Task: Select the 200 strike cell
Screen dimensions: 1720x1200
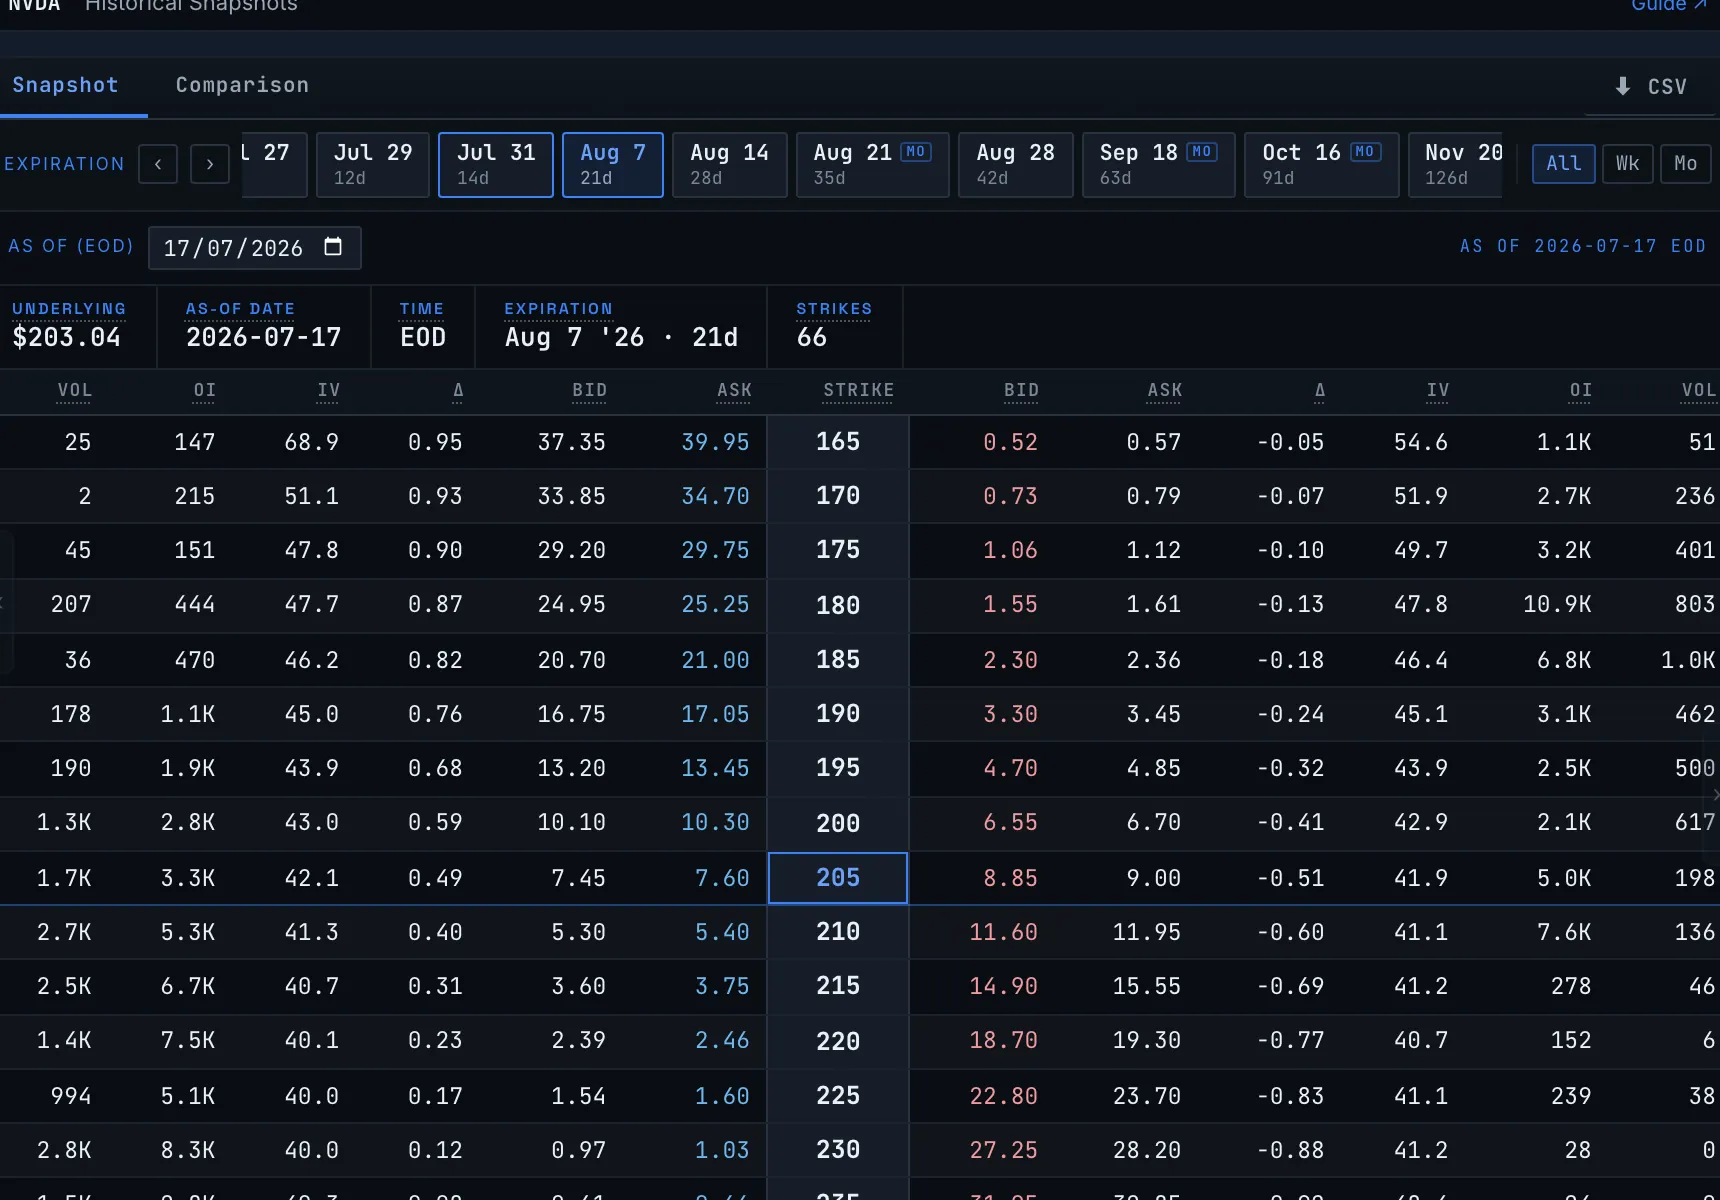Action: [x=838, y=823]
